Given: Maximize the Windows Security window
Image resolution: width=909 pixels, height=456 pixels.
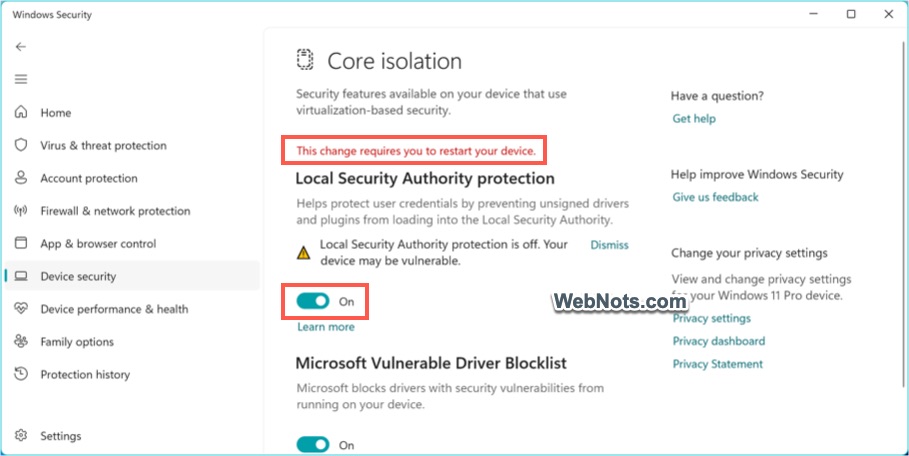Looking at the screenshot, I should 851,14.
